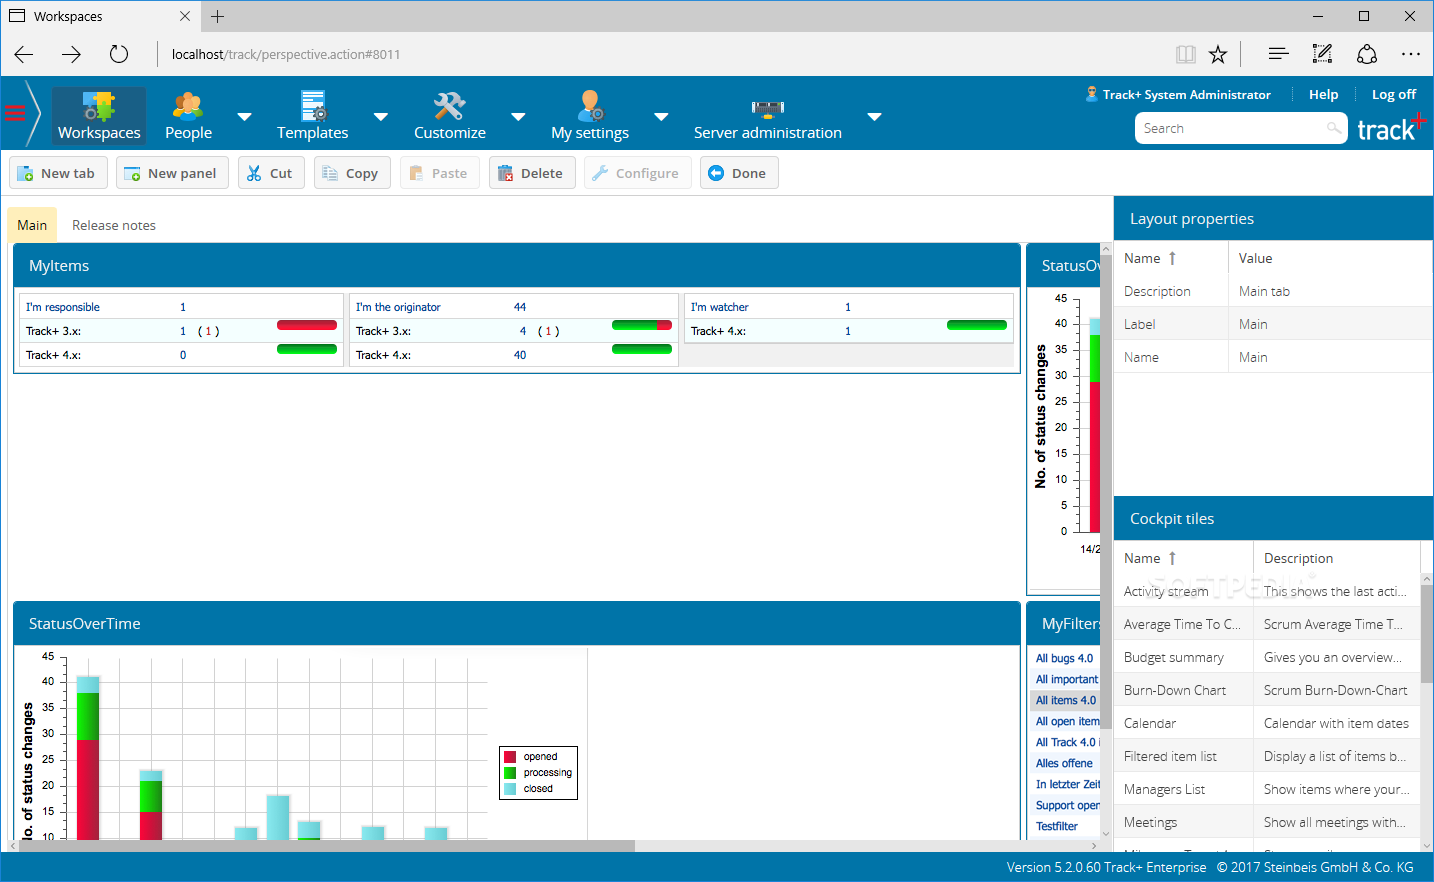Image resolution: width=1434 pixels, height=882 pixels.
Task: Click the track+ logo
Action: (1390, 128)
